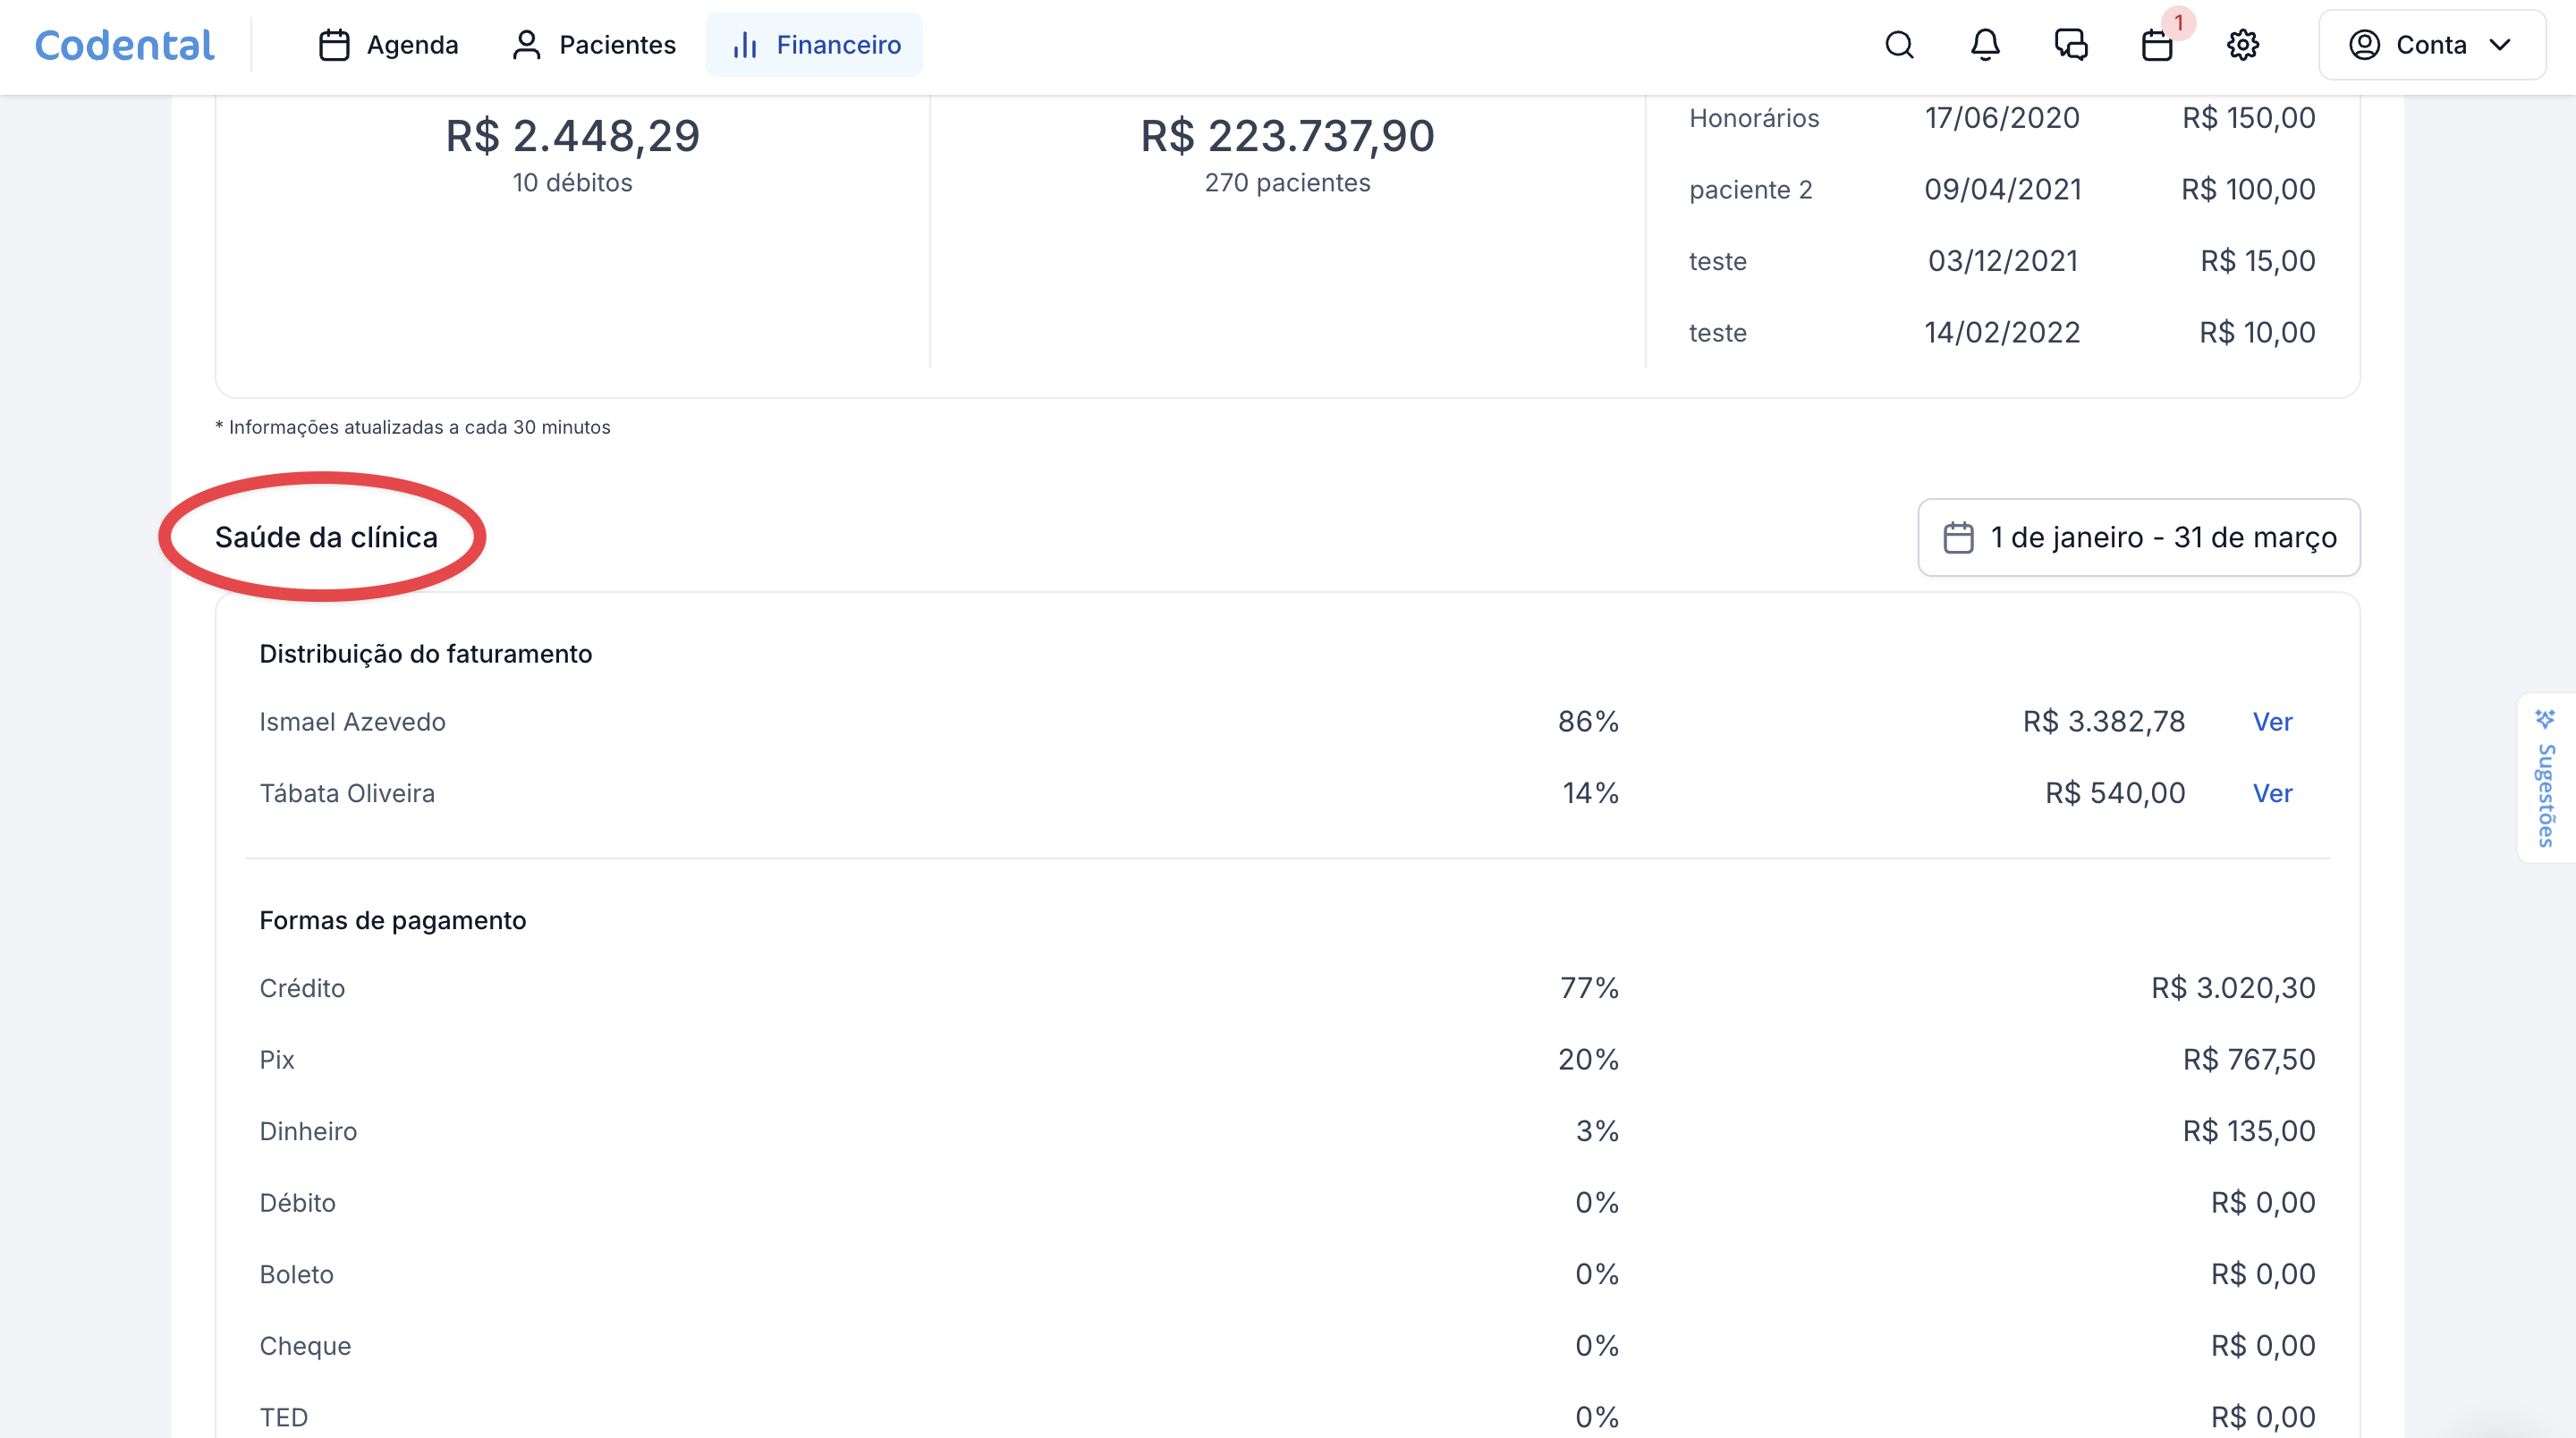Click the R$ 223.737,90 total amount
The width and height of the screenshot is (2576, 1438).
tap(1287, 136)
